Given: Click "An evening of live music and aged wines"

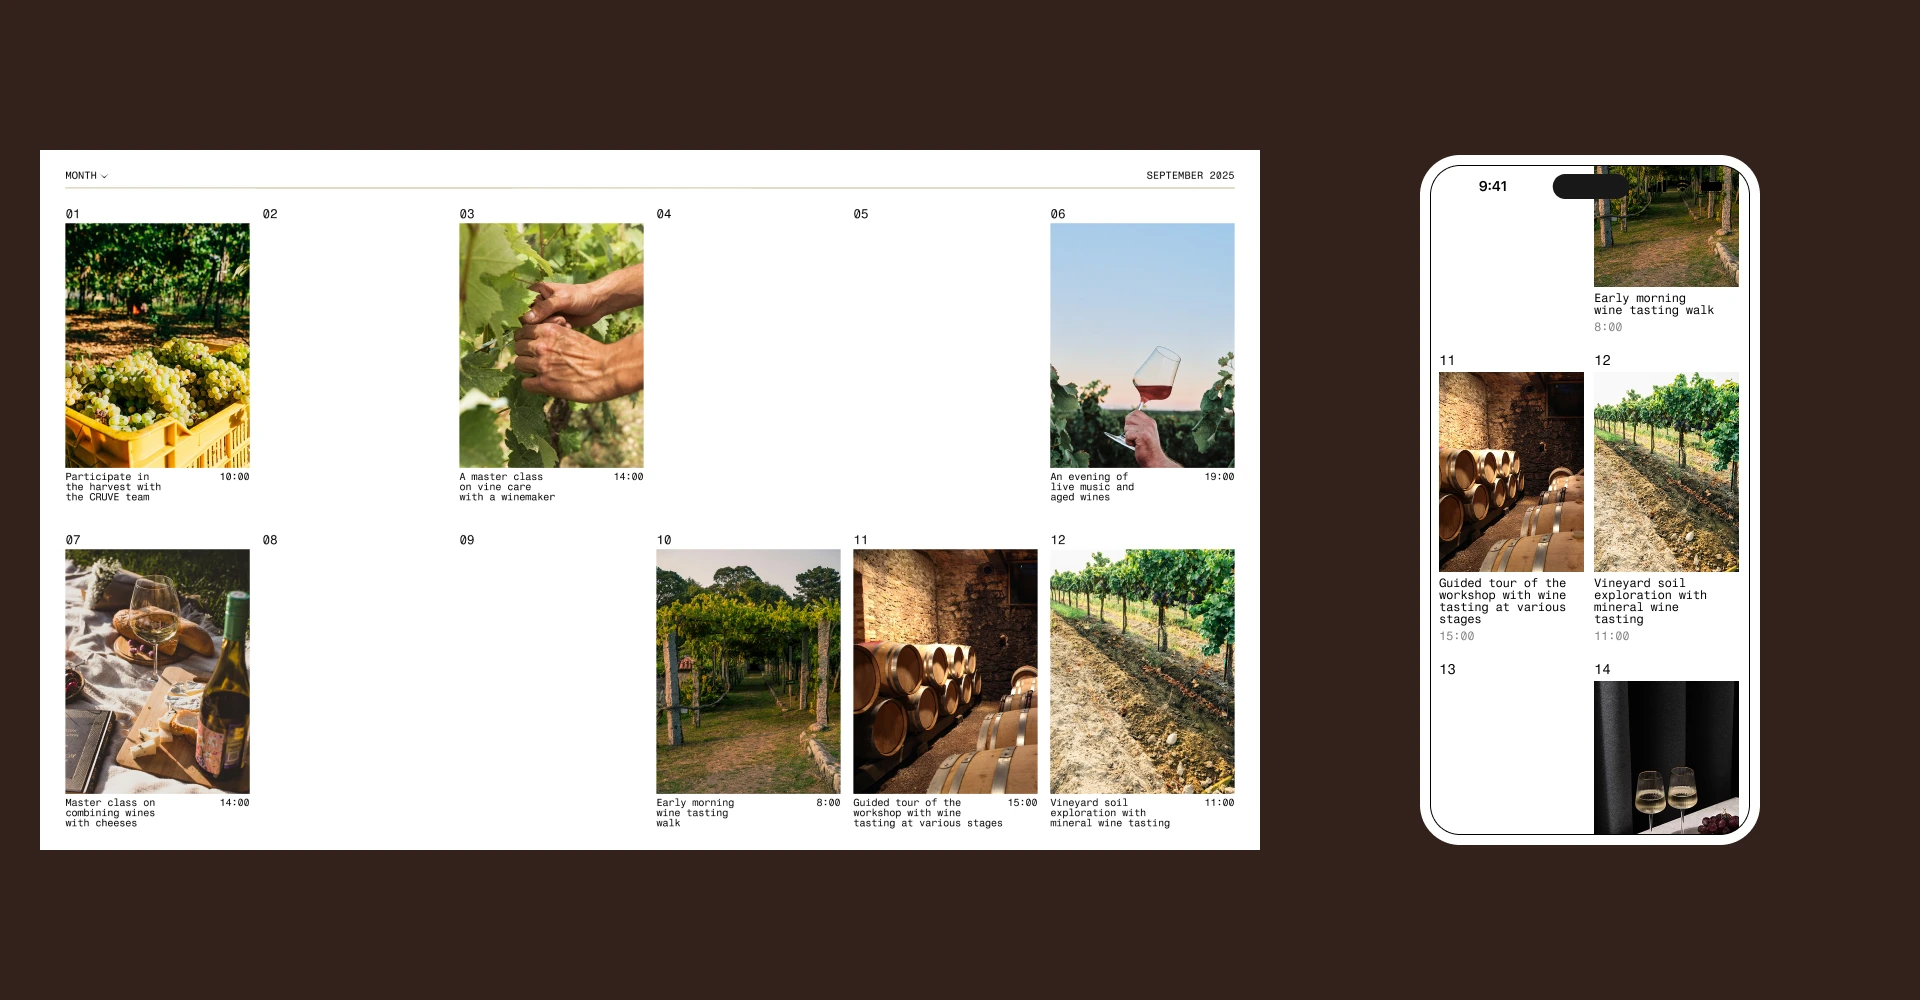Looking at the screenshot, I should pos(1091,487).
